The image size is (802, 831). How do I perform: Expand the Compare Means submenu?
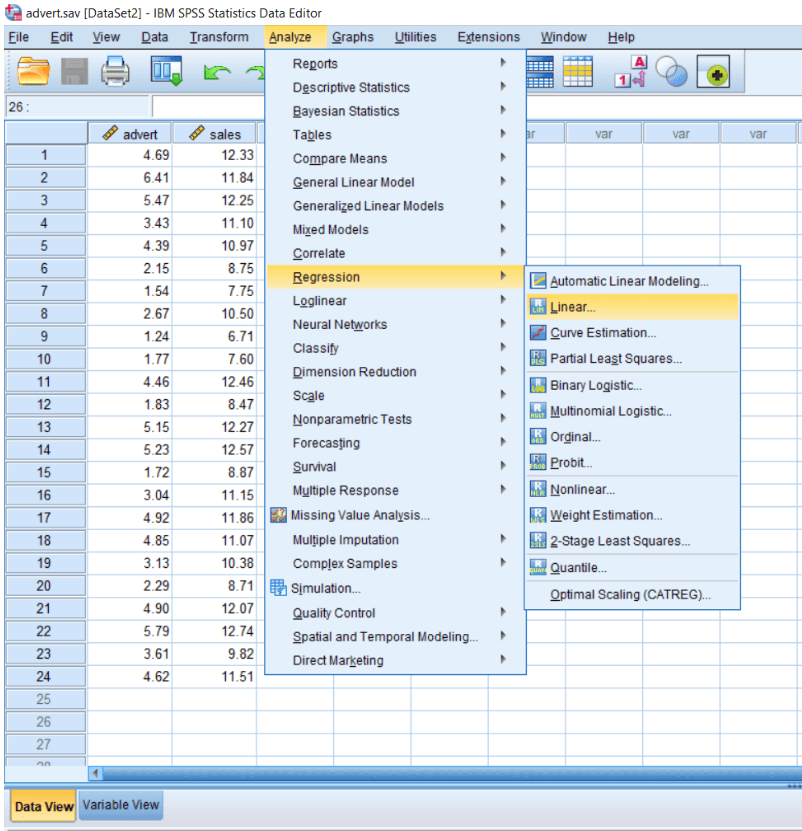tap(342, 158)
